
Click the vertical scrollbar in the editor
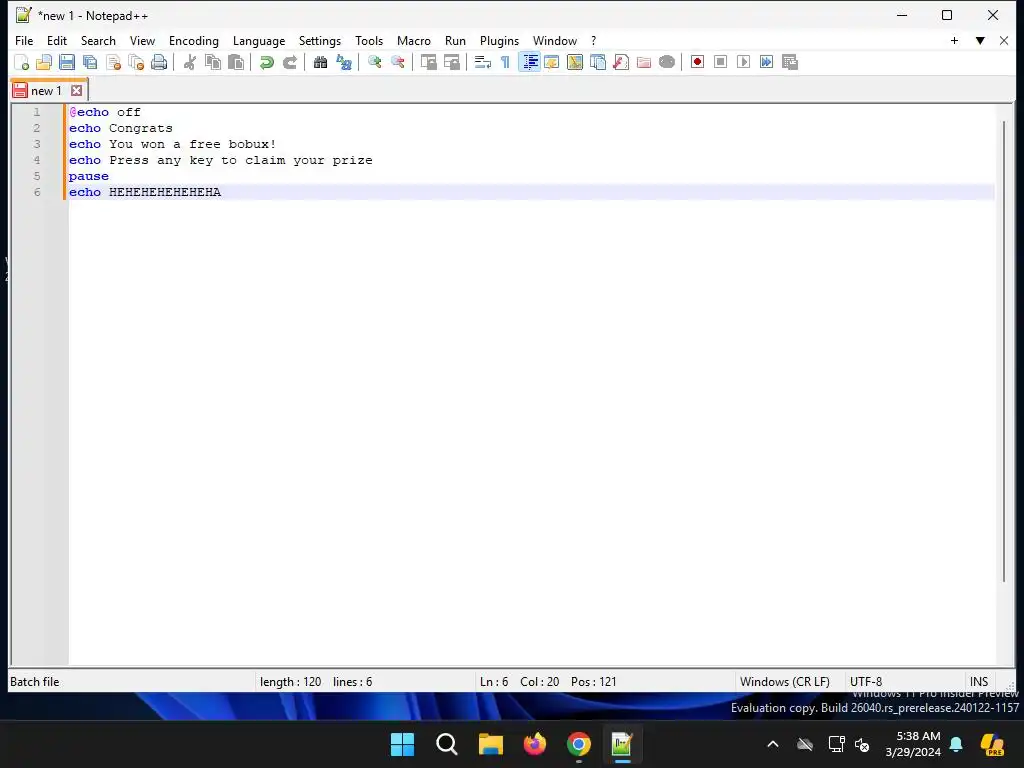1004,351
